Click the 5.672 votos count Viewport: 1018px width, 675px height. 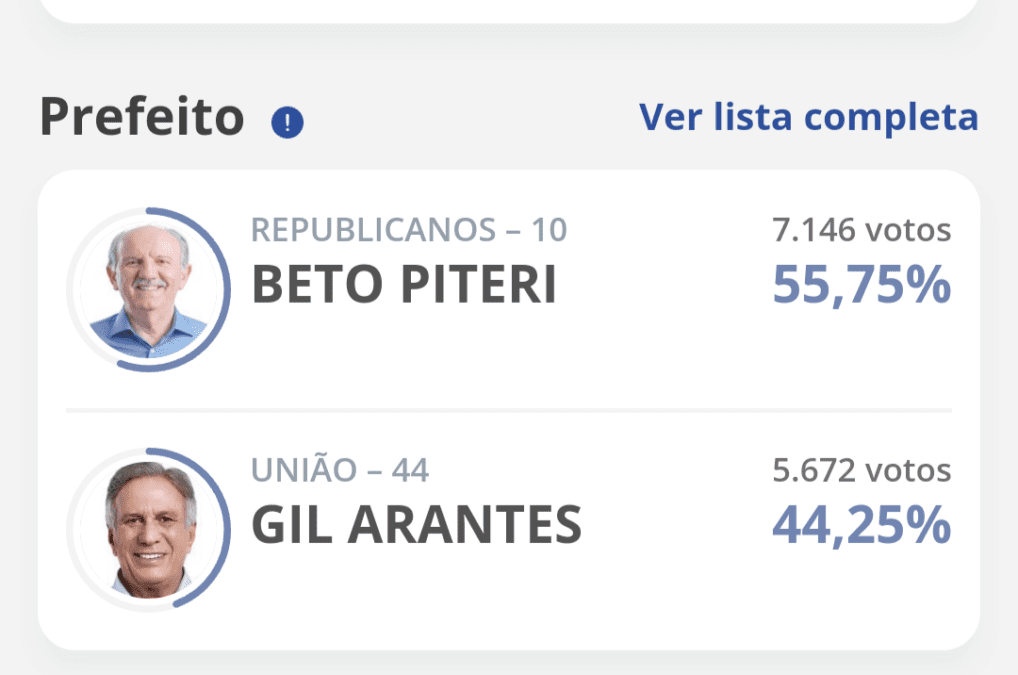[861, 470]
